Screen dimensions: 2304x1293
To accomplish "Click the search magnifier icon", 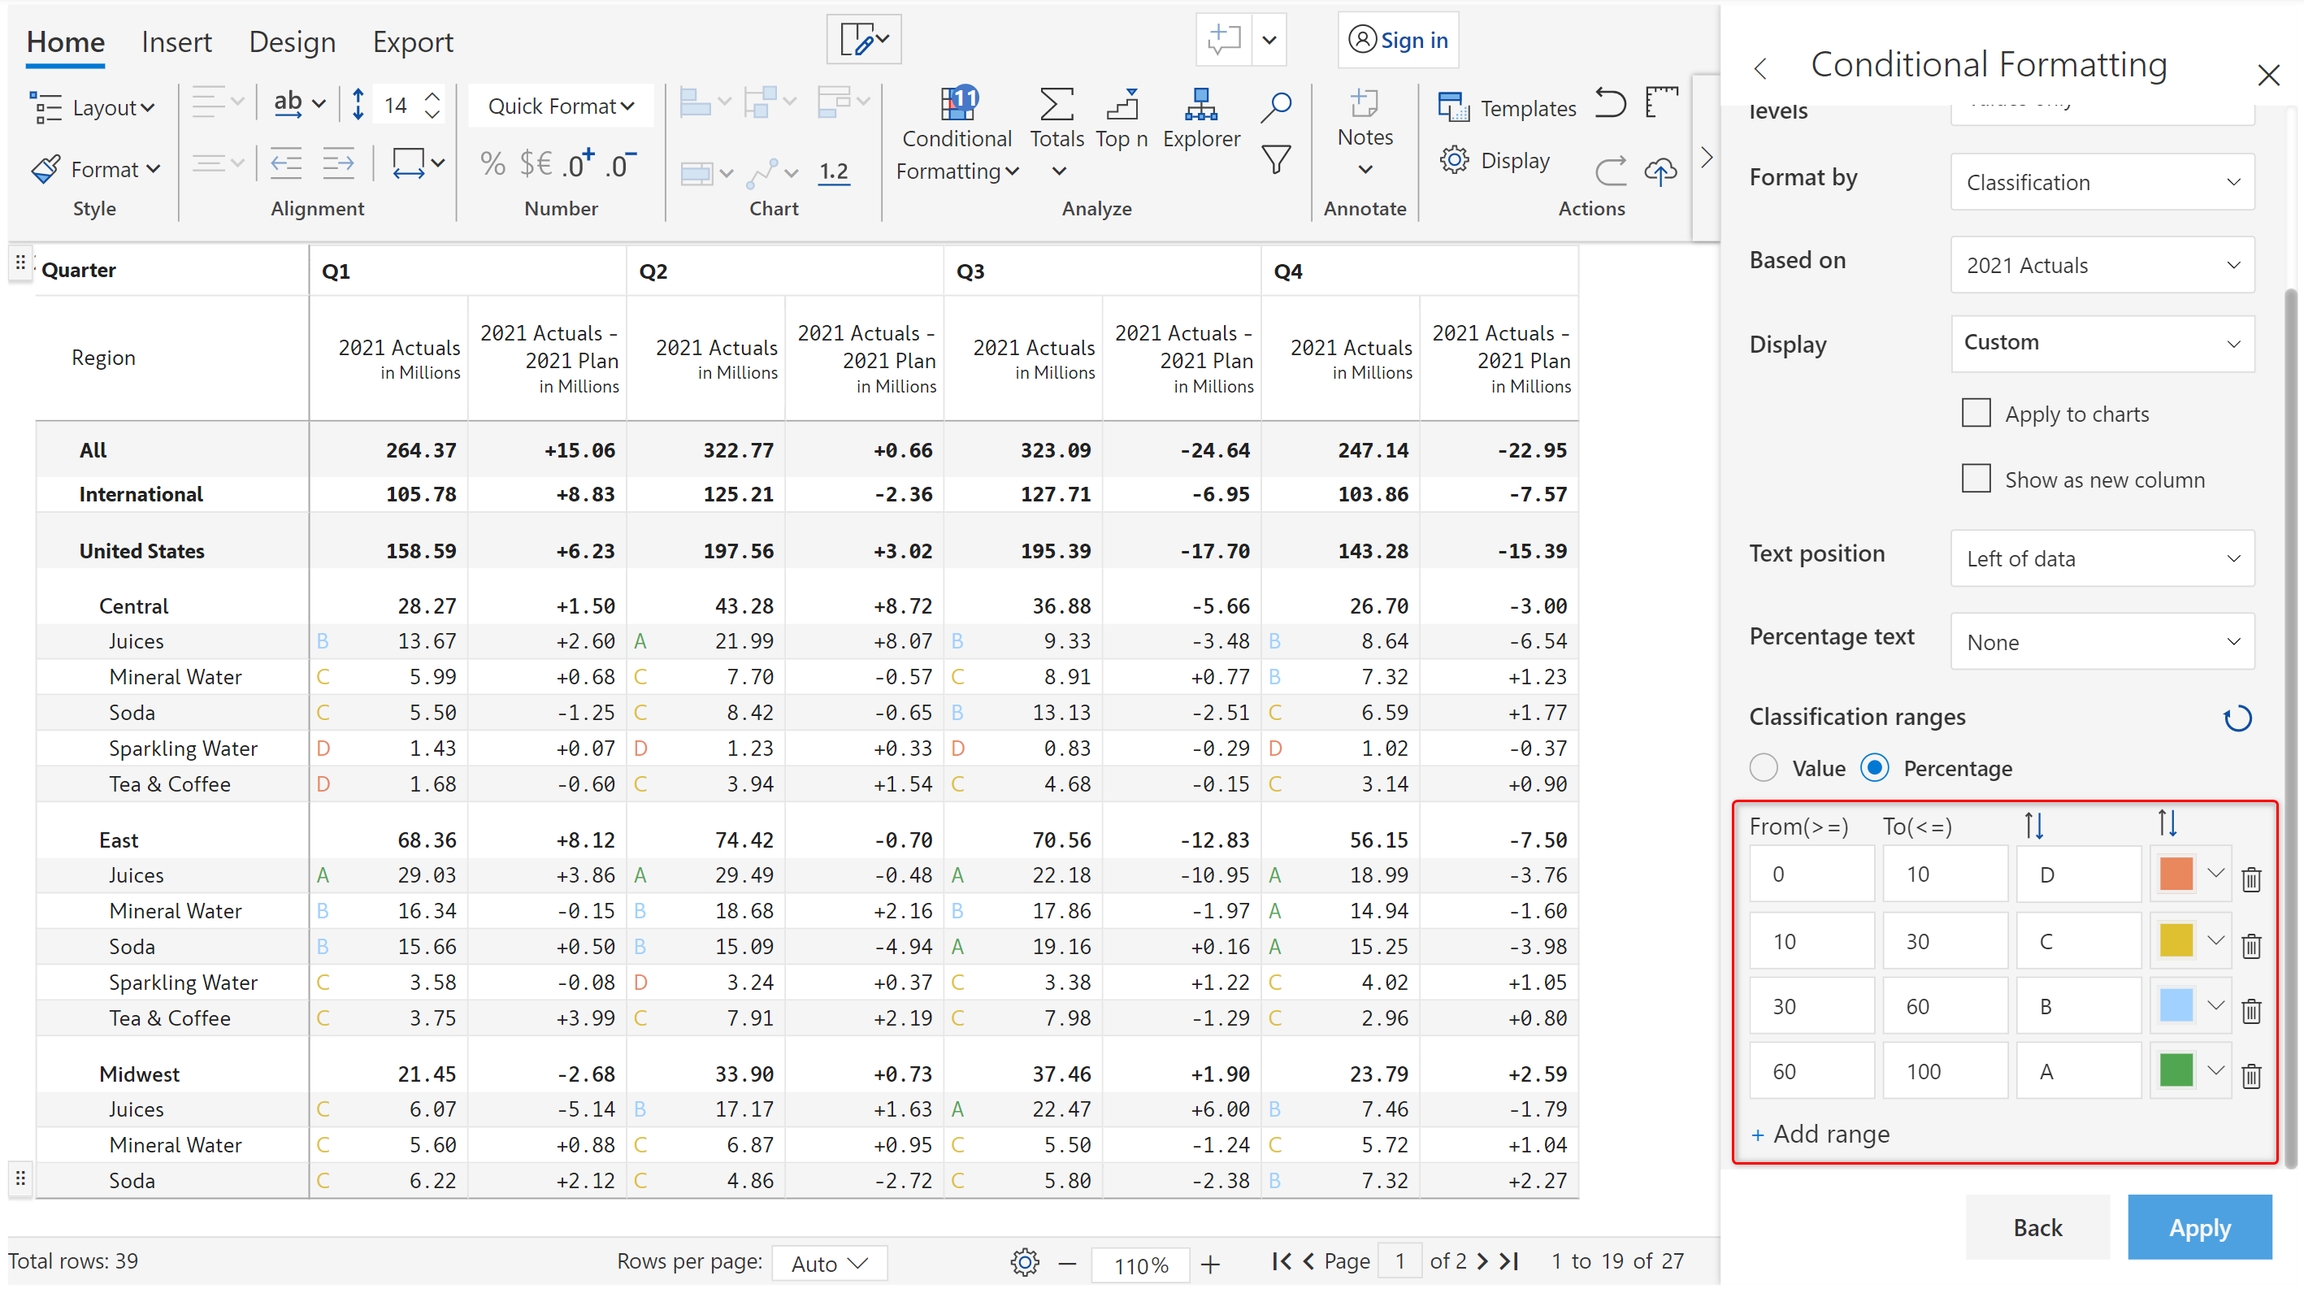I will pos(1275,106).
